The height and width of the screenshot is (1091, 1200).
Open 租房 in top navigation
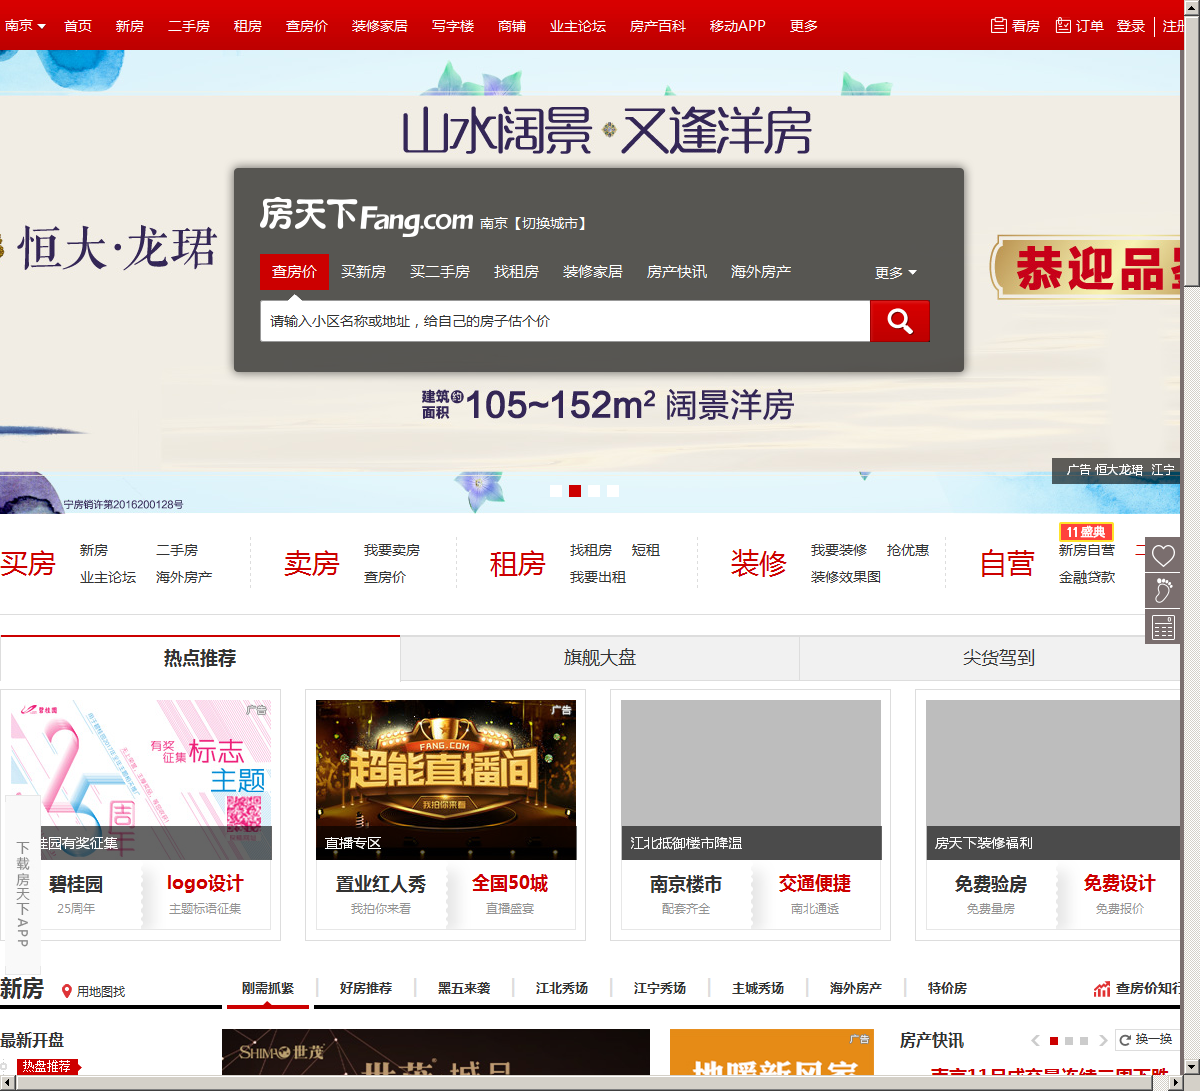[x=248, y=26]
